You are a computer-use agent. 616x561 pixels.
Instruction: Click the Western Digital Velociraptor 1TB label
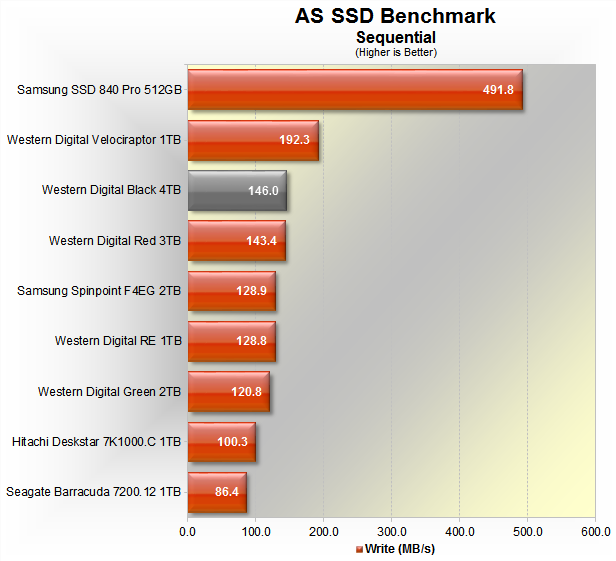coord(94,141)
